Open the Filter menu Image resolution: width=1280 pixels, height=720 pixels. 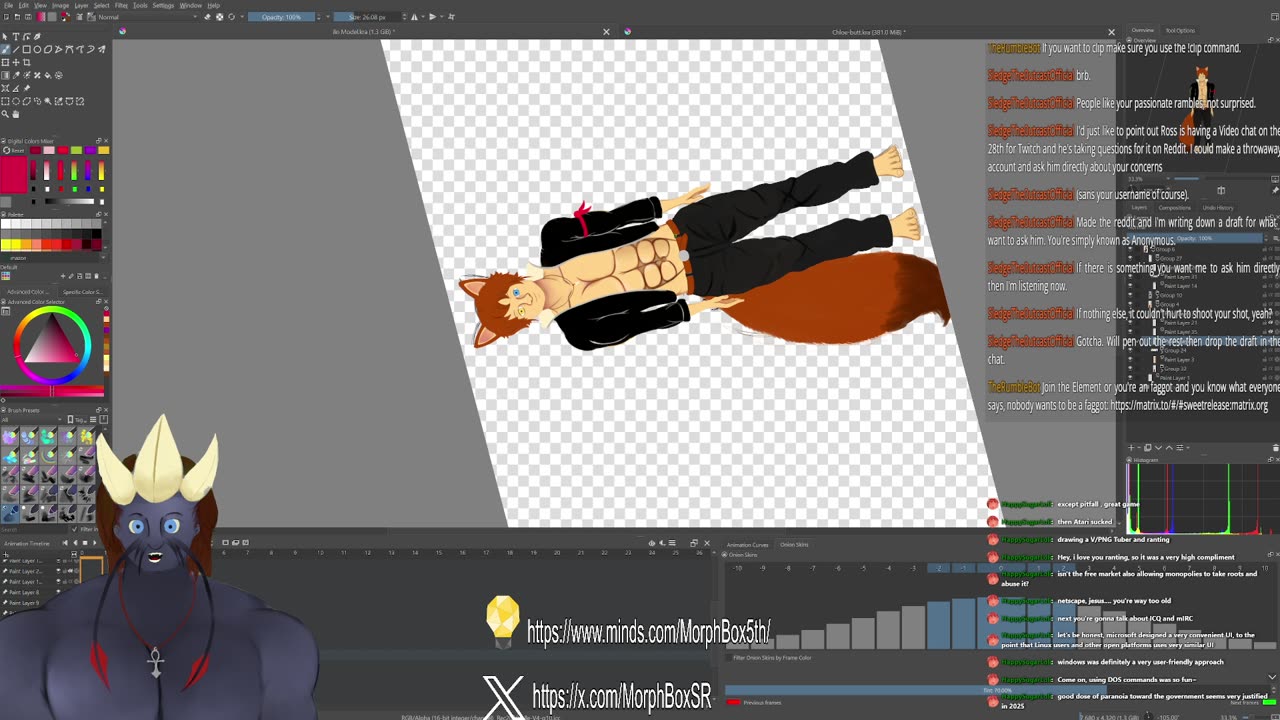point(121,6)
